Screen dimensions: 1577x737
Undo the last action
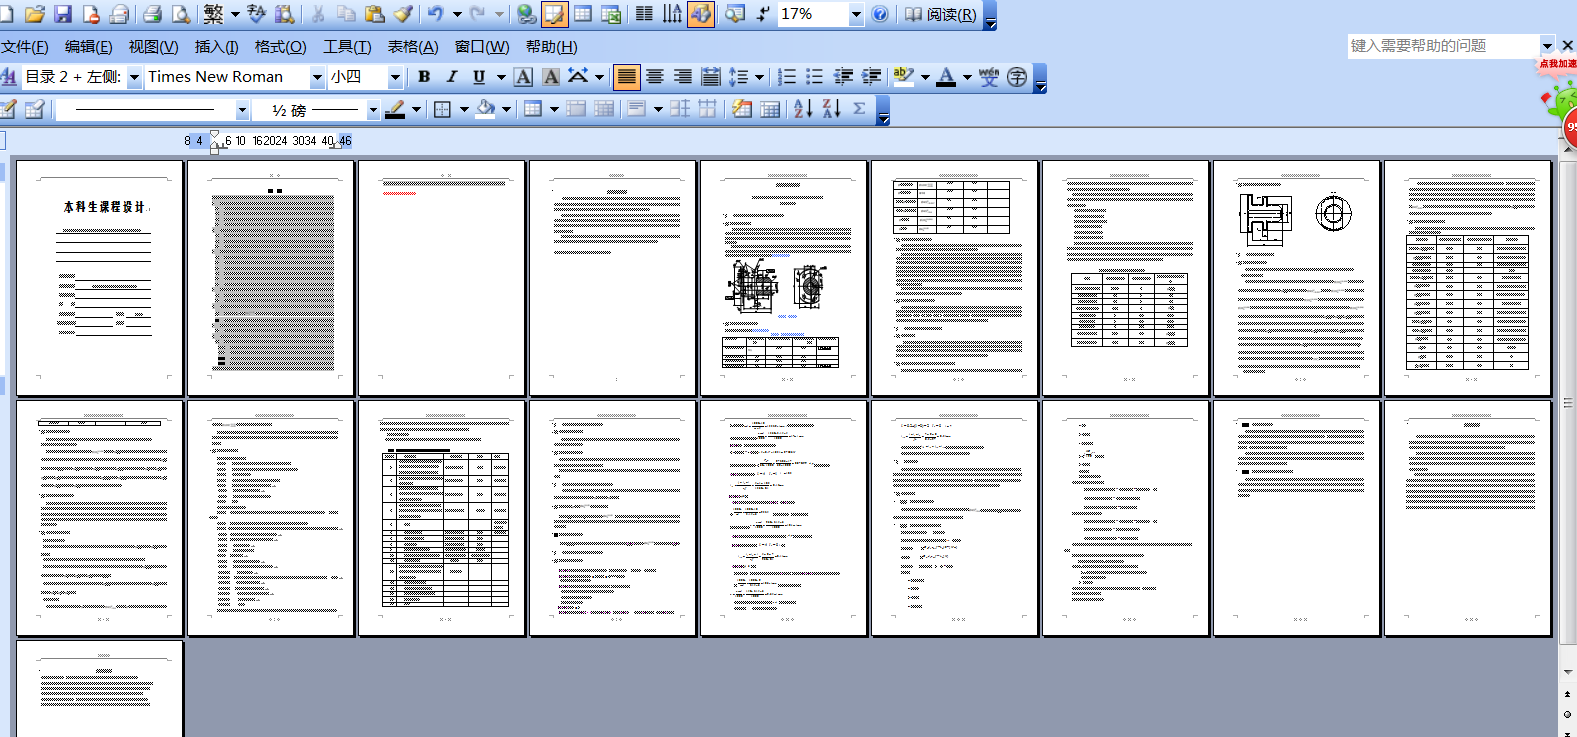coord(435,14)
